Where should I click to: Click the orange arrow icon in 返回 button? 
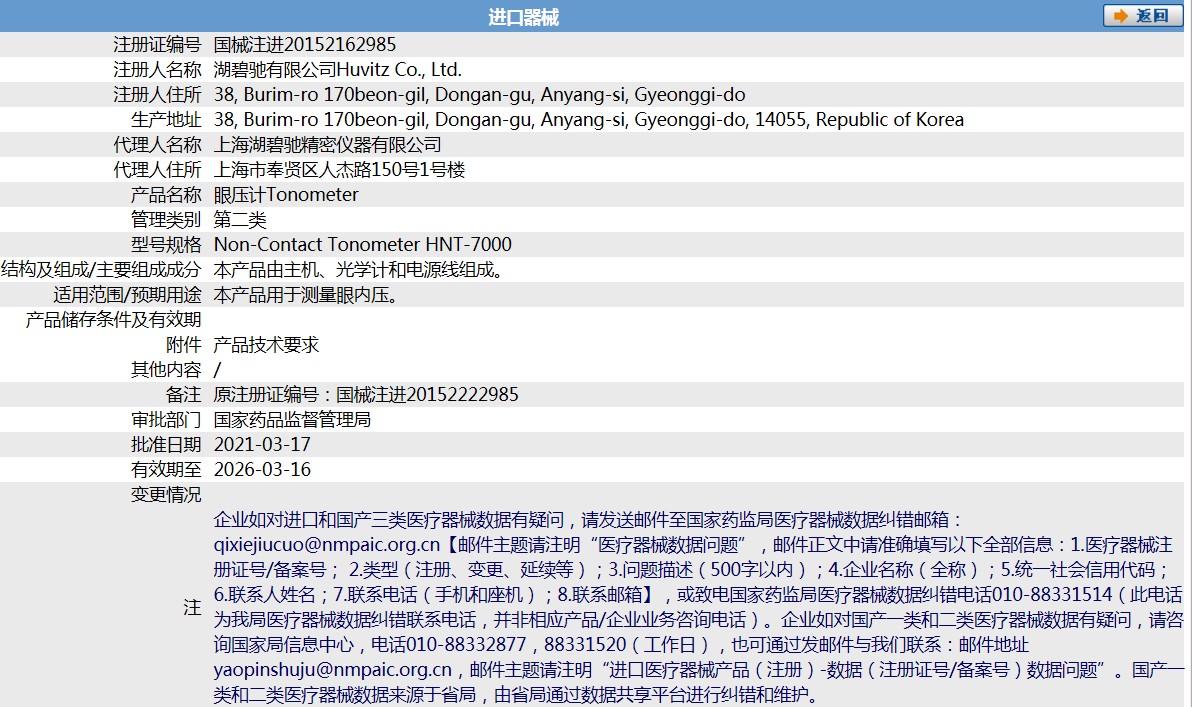[1121, 16]
